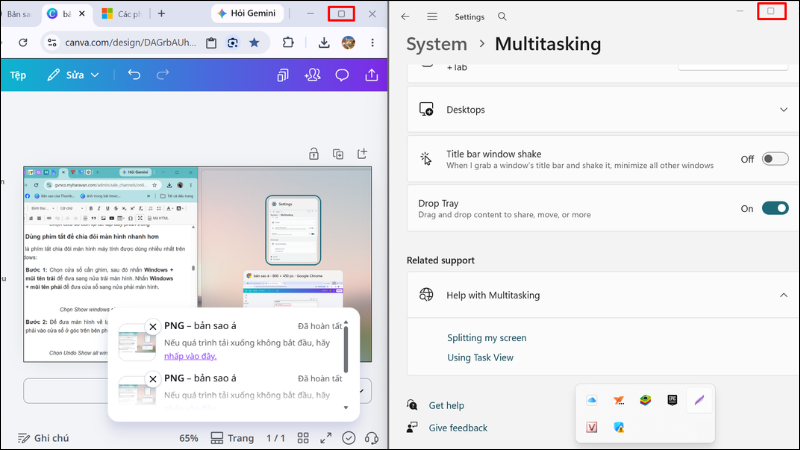Screen dimensions: 800x450
Task: Click scrollbar thumb in download notifications
Action: tap(346, 349)
